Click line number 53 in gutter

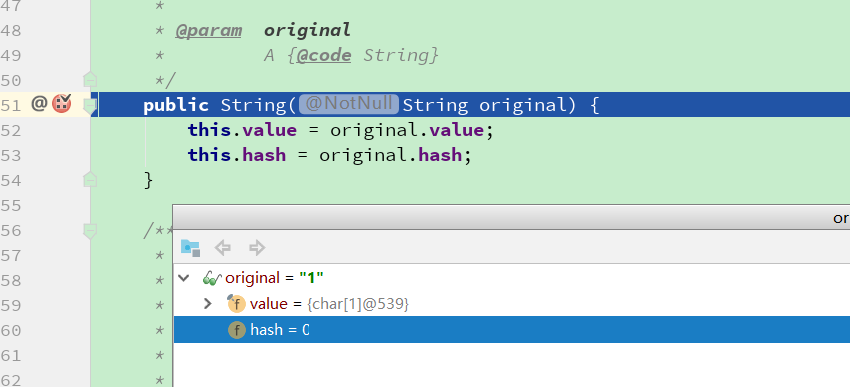pyautogui.click(x=10, y=156)
